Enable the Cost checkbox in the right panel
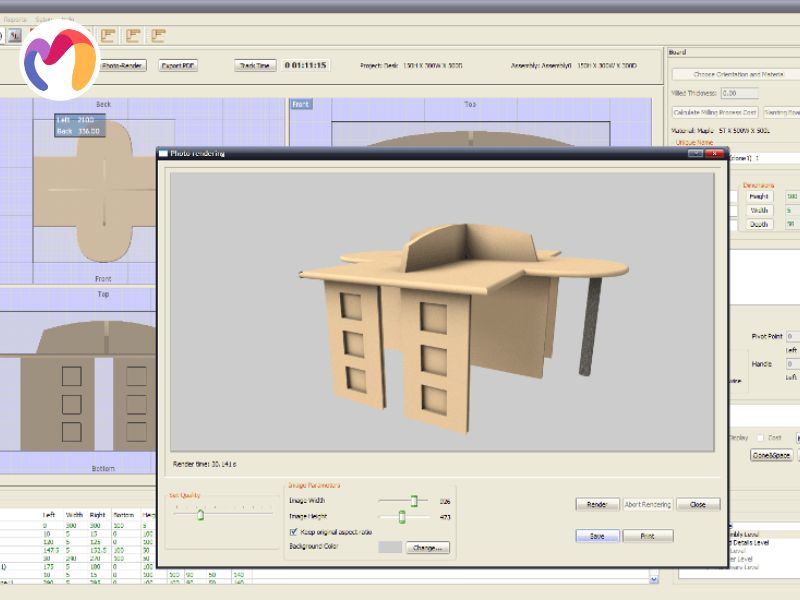This screenshot has width=800, height=600. pos(761,437)
